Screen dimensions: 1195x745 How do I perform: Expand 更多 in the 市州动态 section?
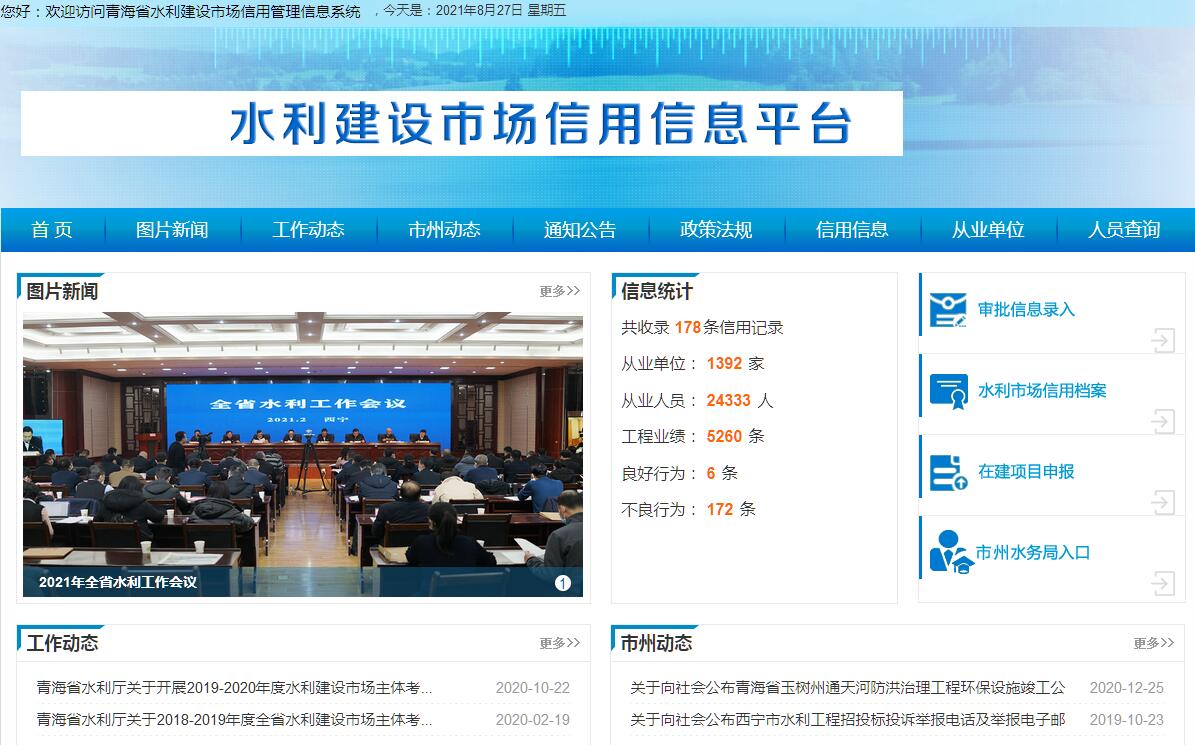[x=1153, y=643]
